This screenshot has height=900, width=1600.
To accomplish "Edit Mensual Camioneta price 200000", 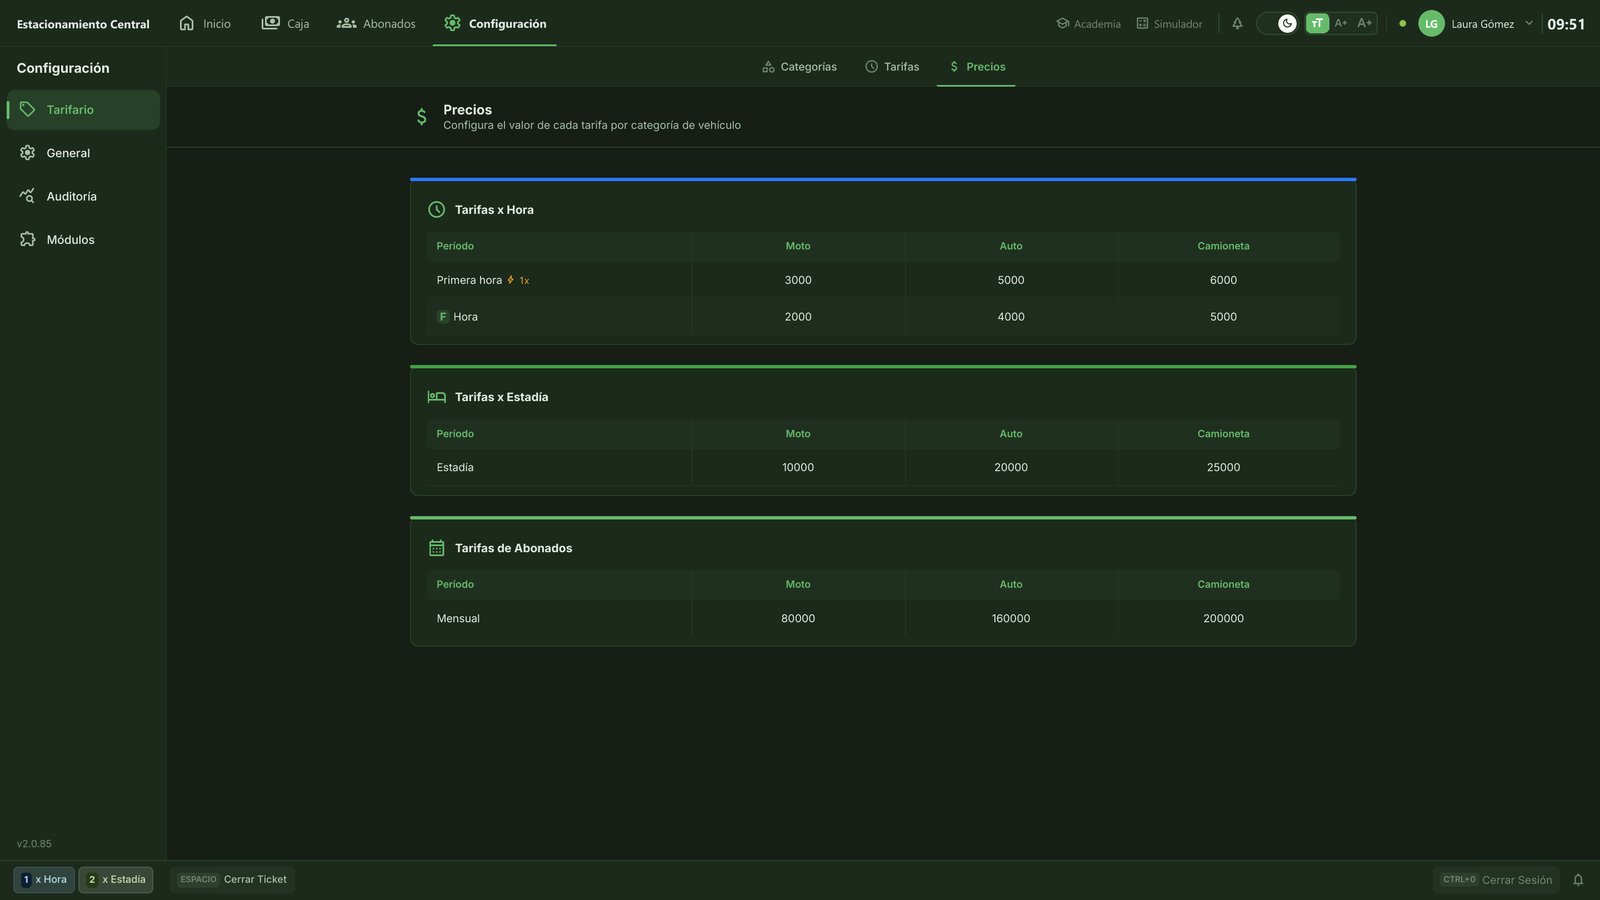I will [1223, 618].
